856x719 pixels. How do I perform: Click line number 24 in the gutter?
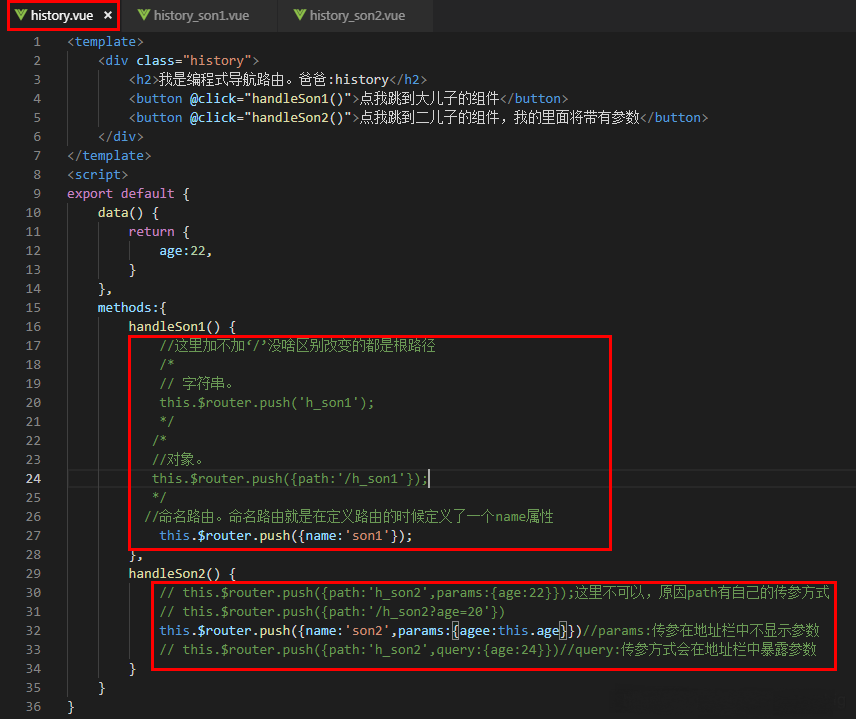(x=33, y=478)
